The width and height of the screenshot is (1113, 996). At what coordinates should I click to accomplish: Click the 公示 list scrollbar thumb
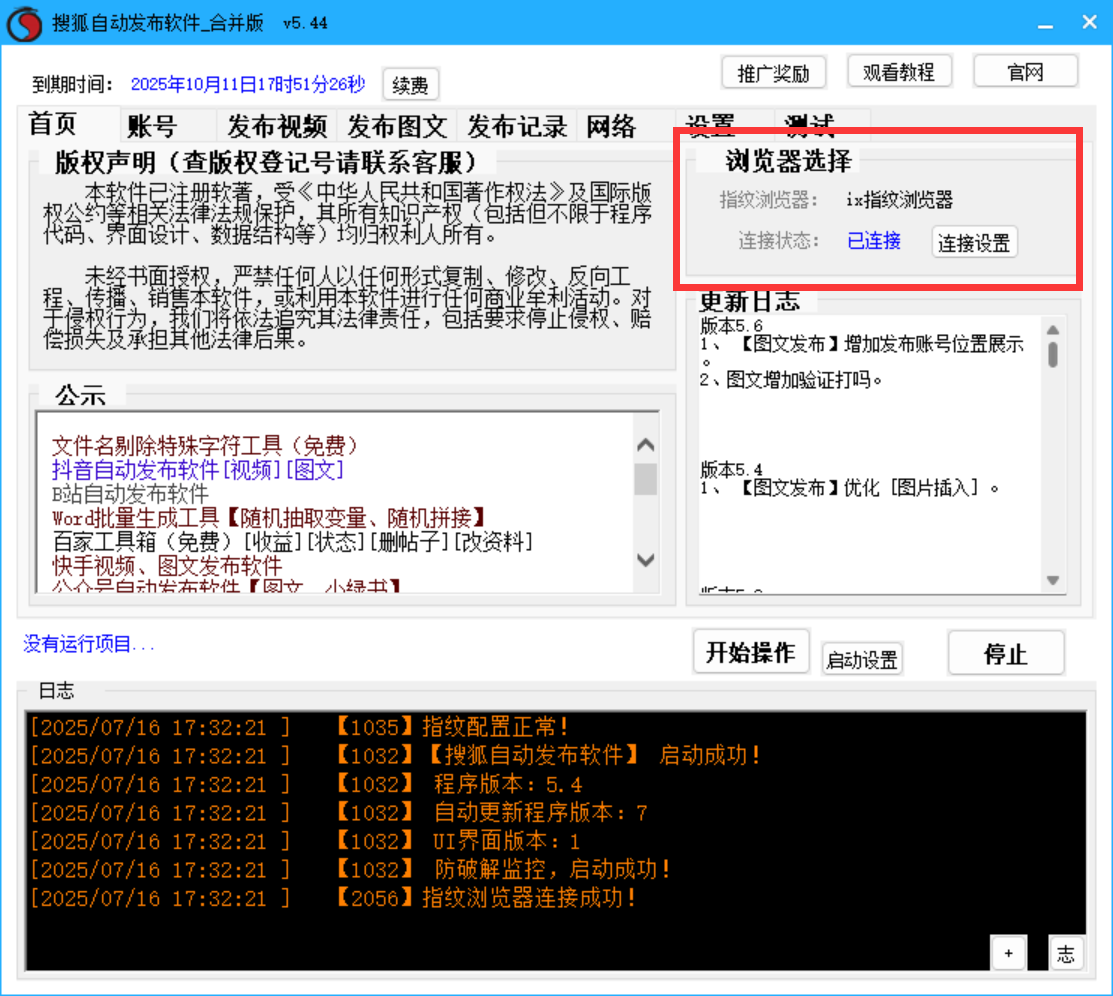[x=645, y=479]
